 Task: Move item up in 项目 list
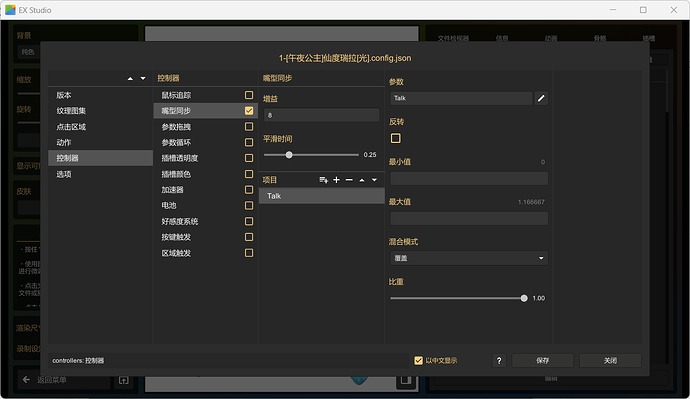click(x=362, y=180)
